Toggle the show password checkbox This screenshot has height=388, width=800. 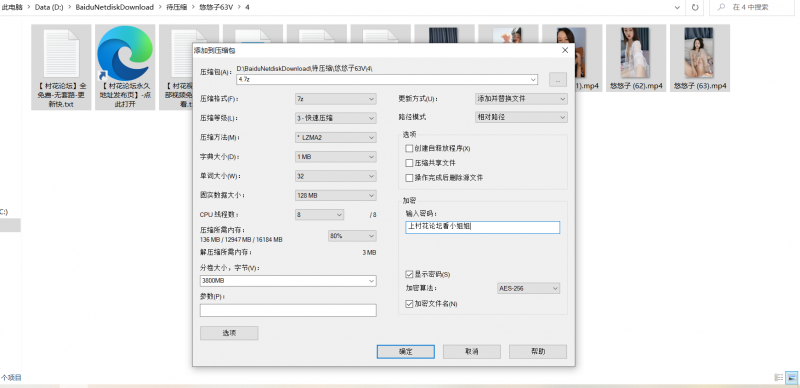click(409, 274)
